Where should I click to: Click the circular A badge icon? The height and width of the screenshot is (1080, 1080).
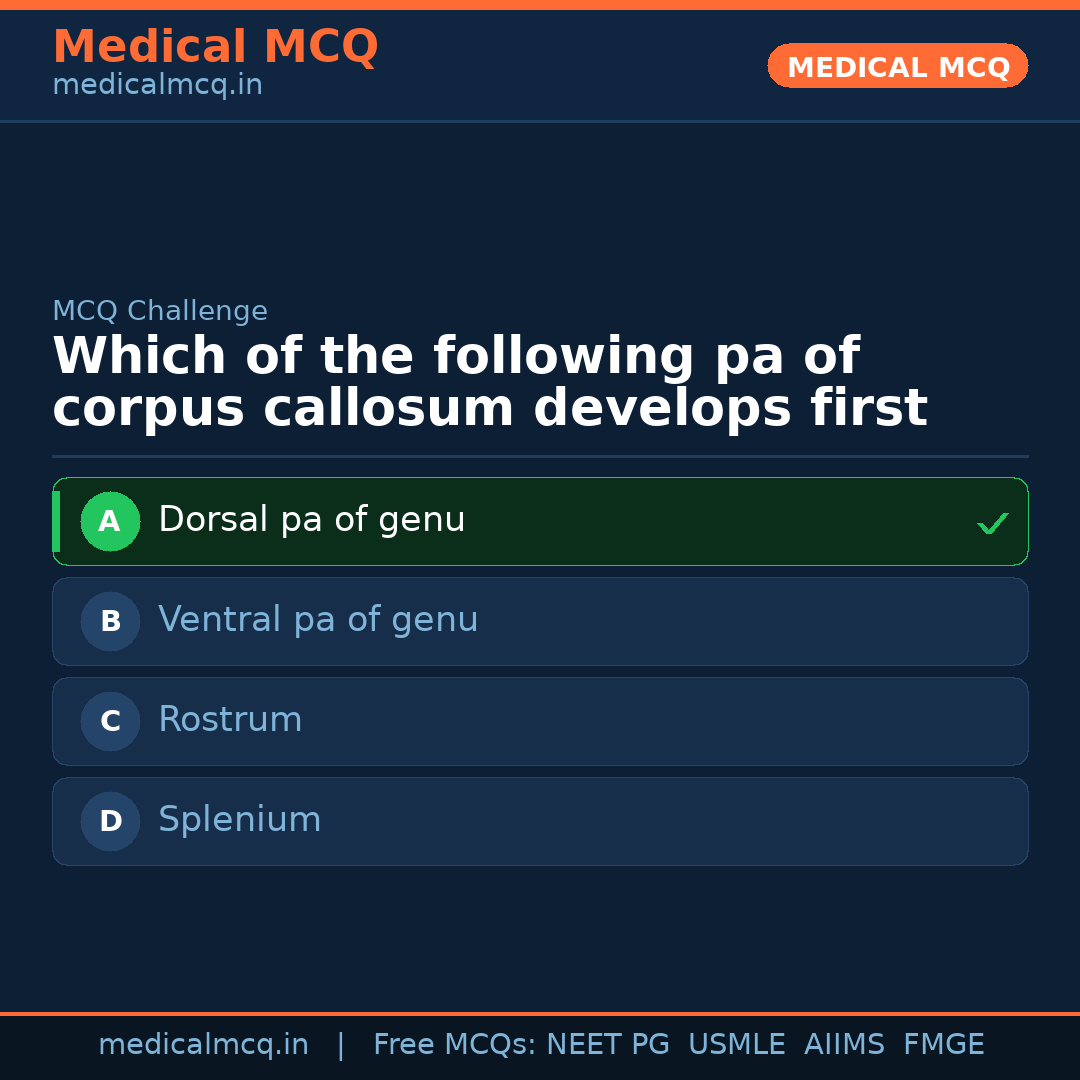point(110,521)
